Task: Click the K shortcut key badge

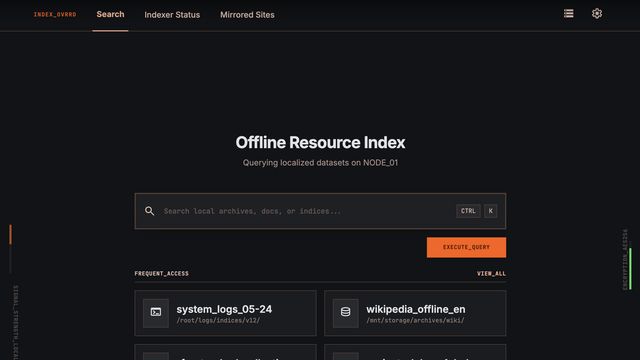Action: 491,211
